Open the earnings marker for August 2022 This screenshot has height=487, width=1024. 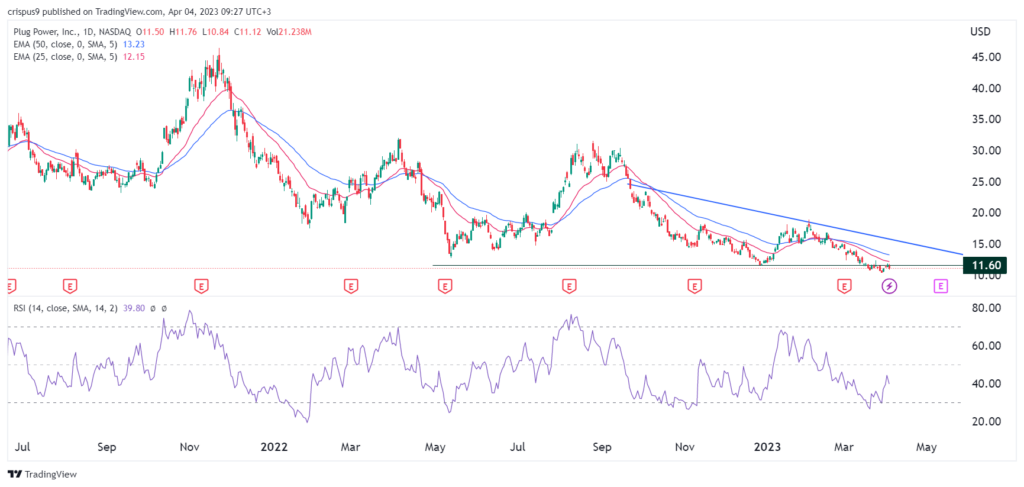click(569, 286)
